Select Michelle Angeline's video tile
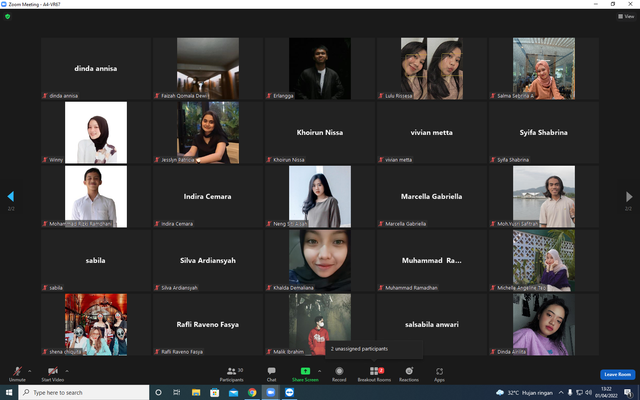640x400 pixels. pyautogui.click(x=544, y=260)
